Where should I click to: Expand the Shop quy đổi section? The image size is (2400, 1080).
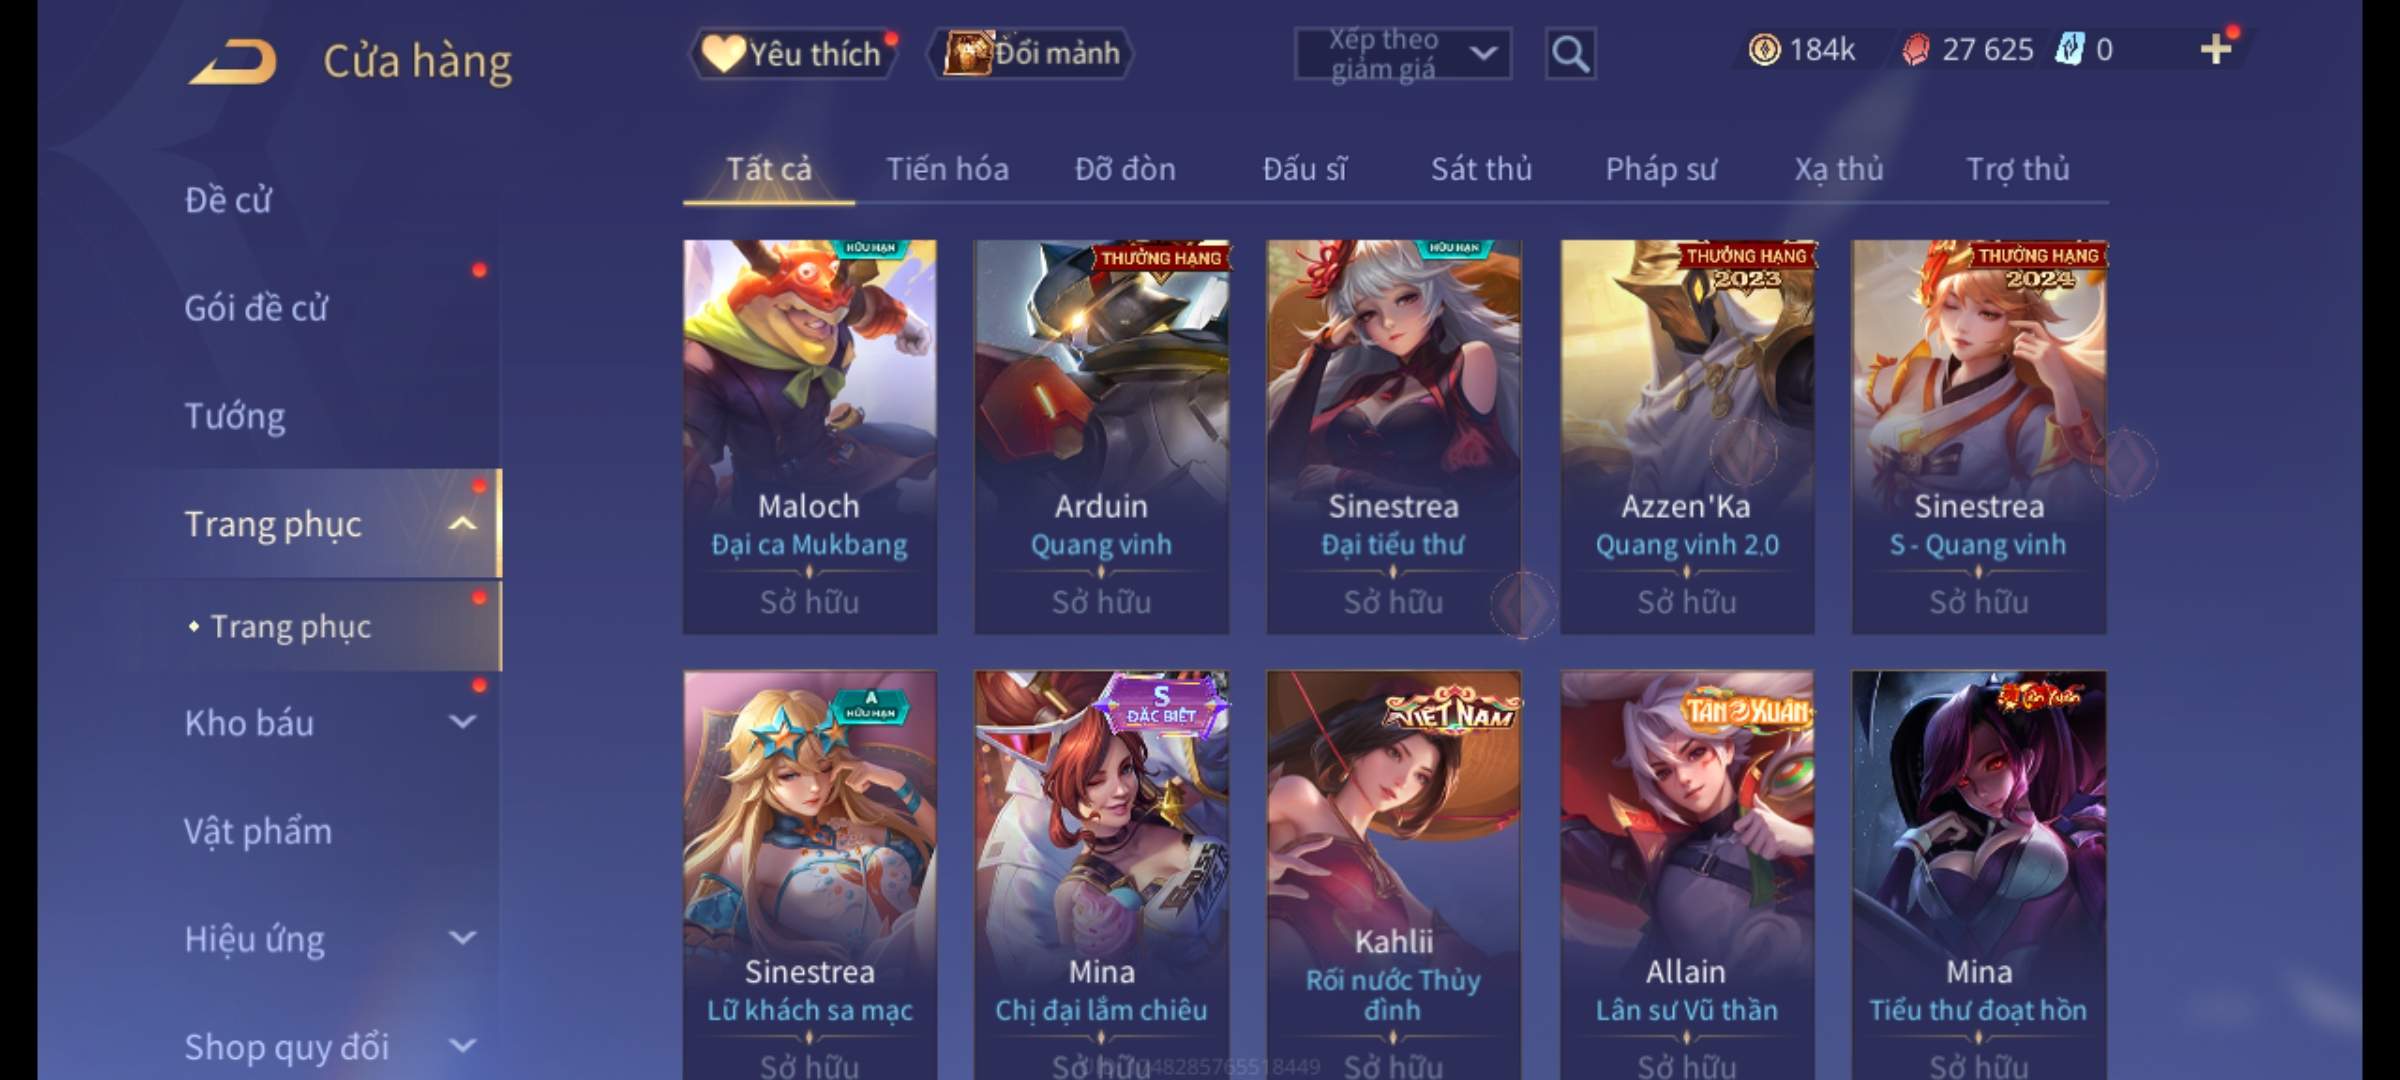462,1046
